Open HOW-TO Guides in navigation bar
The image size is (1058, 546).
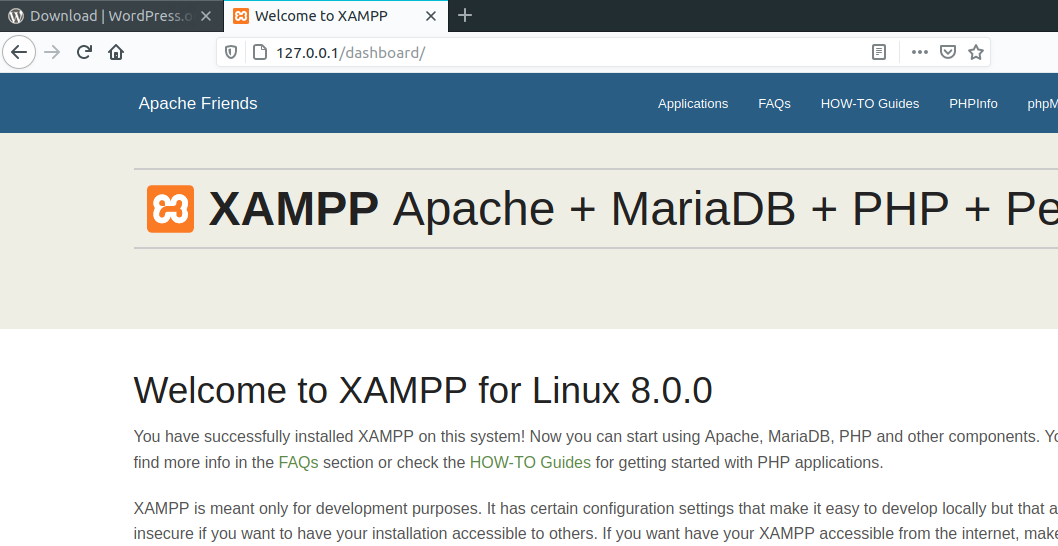pos(870,104)
